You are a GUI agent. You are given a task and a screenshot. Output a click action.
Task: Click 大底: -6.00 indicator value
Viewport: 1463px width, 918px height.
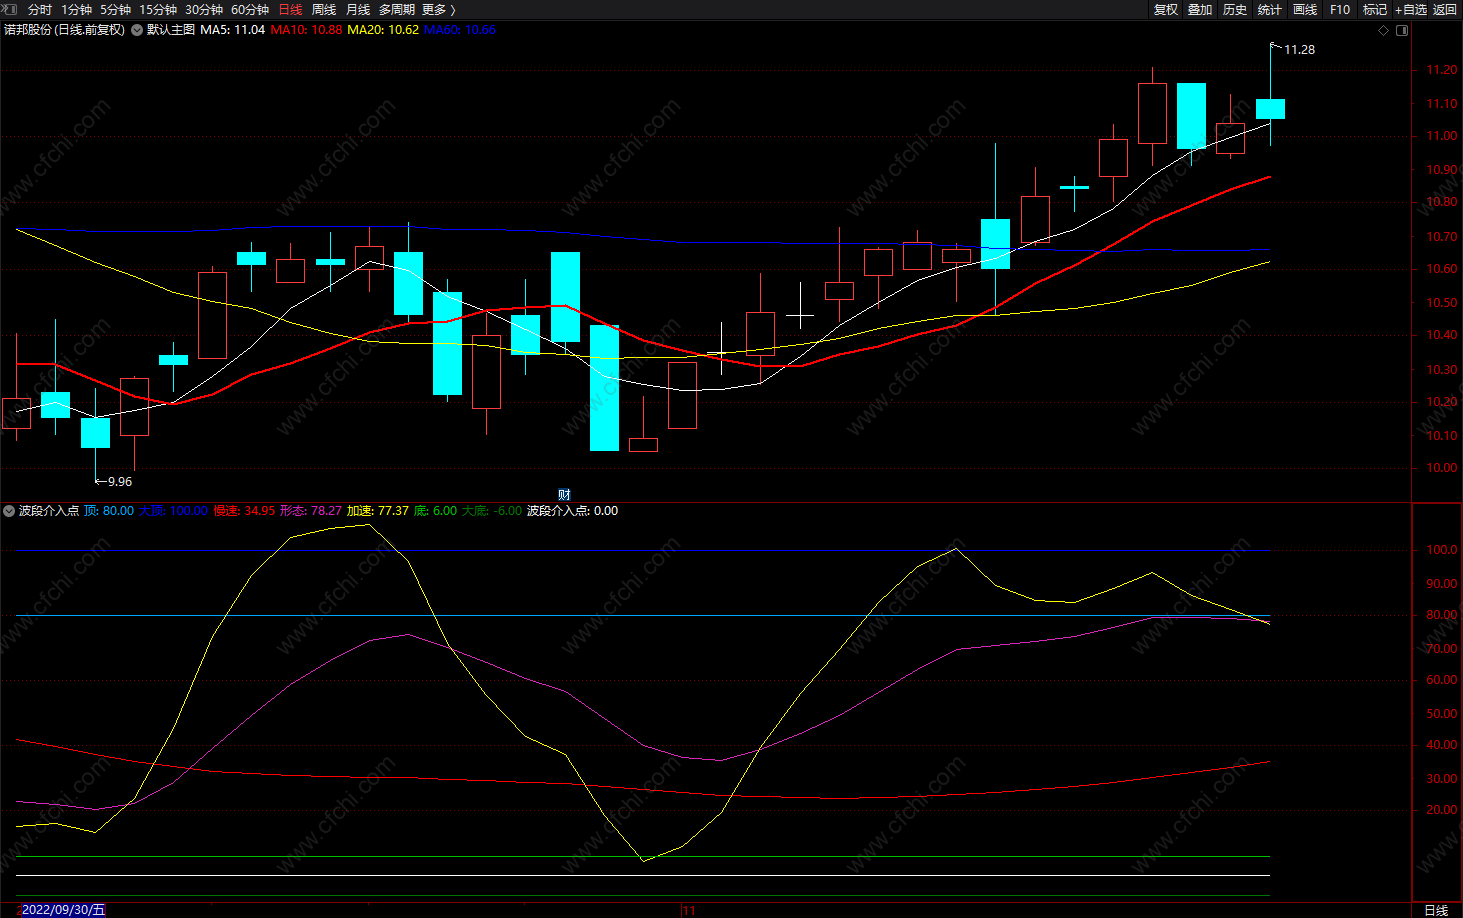(492, 511)
